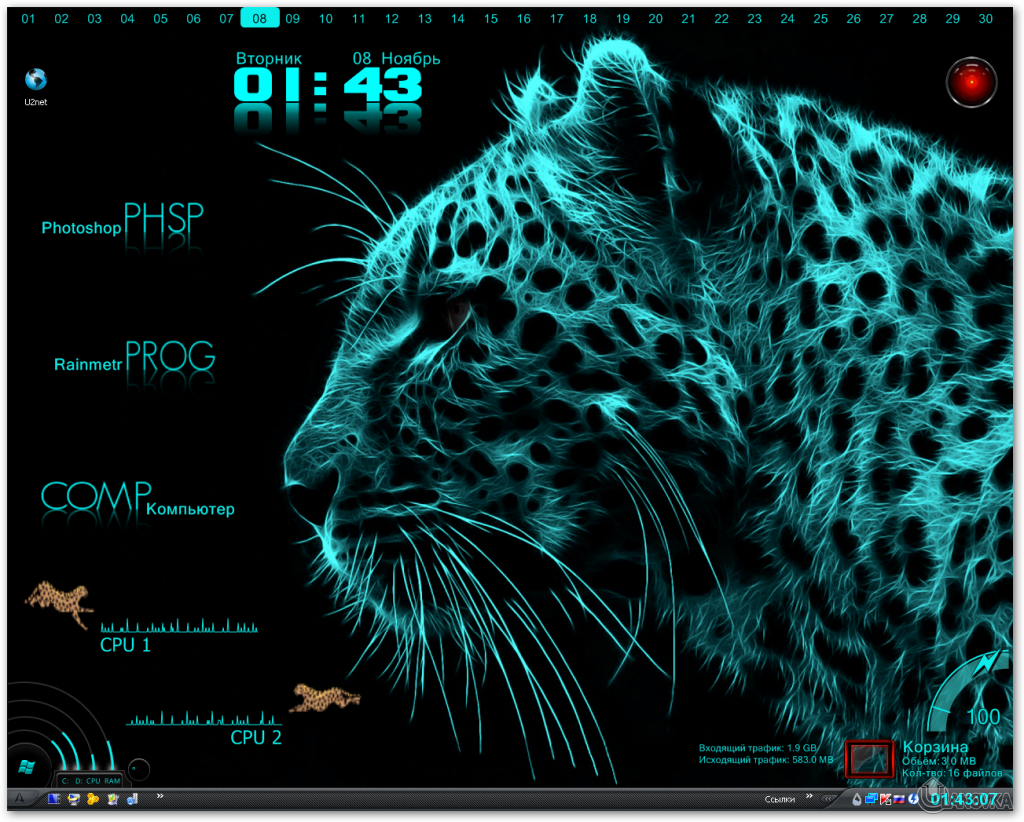Select day 30 in the calendar bar
This screenshot has width=1024, height=822.
point(985,19)
